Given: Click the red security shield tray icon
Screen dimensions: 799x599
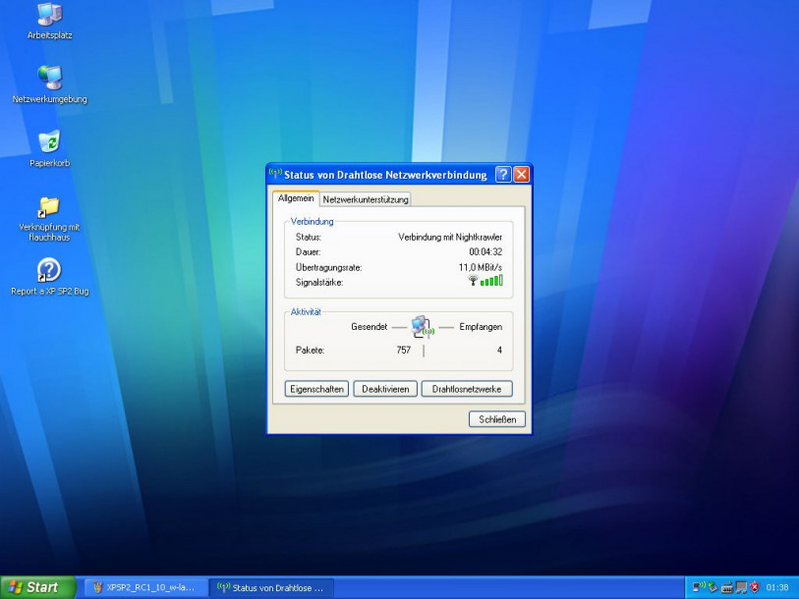Looking at the screenshot, I should coord(755,587).
